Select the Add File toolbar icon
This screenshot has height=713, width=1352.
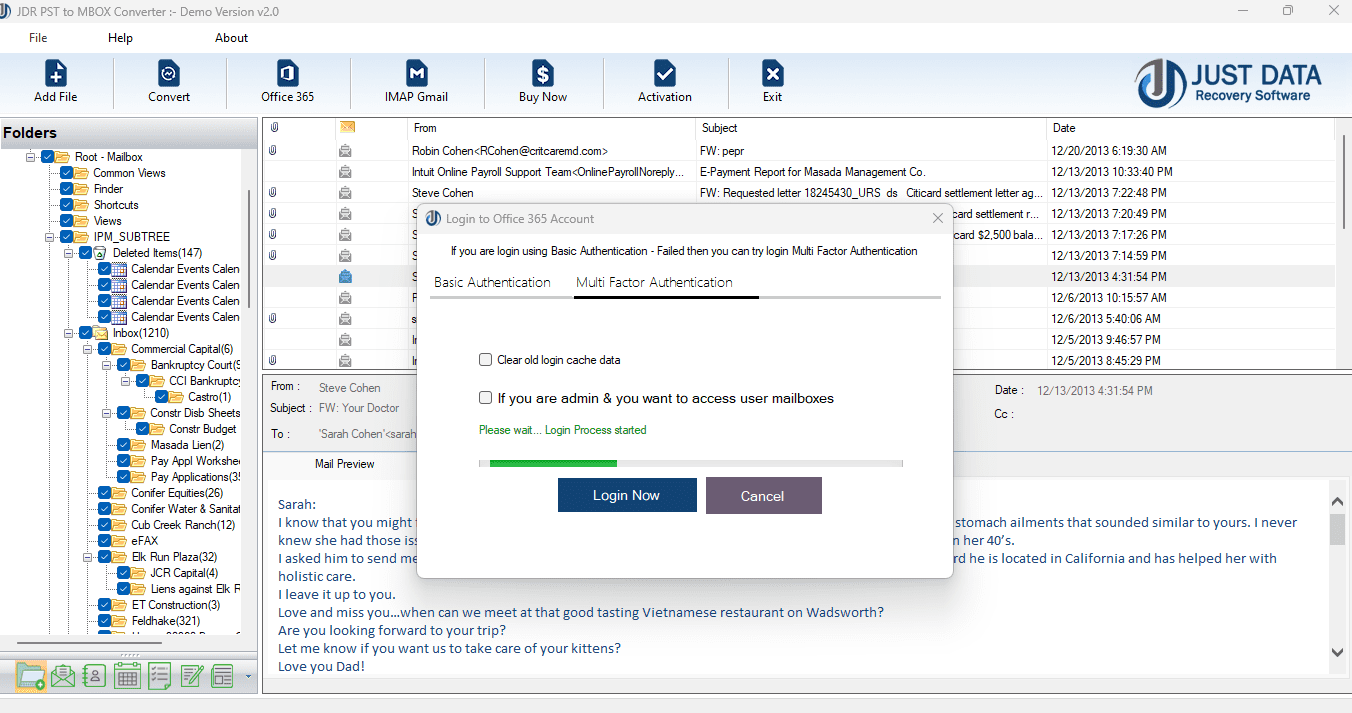(x=55, y=80)
